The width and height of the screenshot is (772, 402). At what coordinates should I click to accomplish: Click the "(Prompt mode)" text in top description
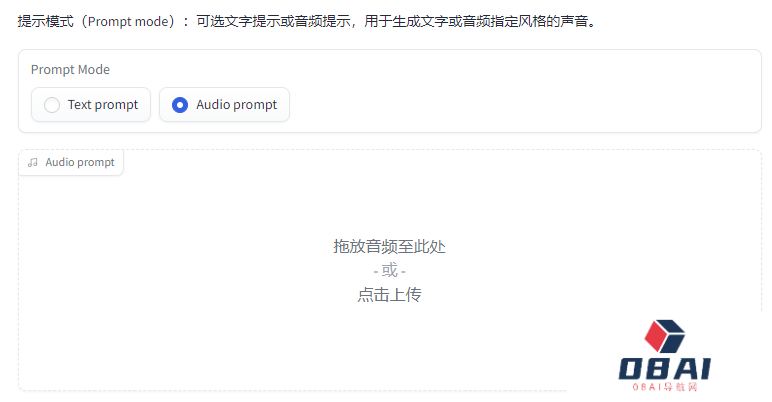129,22
